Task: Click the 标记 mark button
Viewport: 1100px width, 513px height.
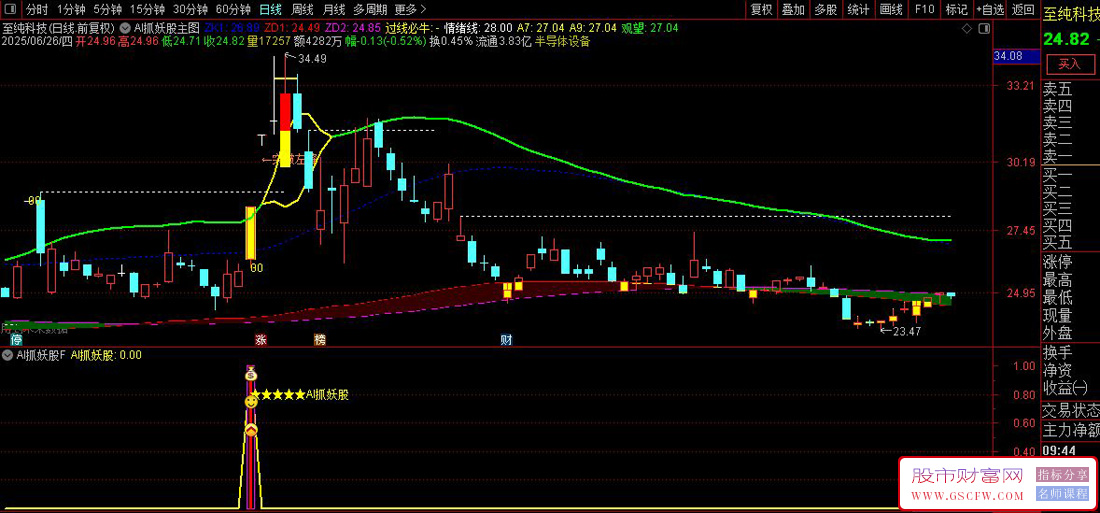Action: pos(956,10)
